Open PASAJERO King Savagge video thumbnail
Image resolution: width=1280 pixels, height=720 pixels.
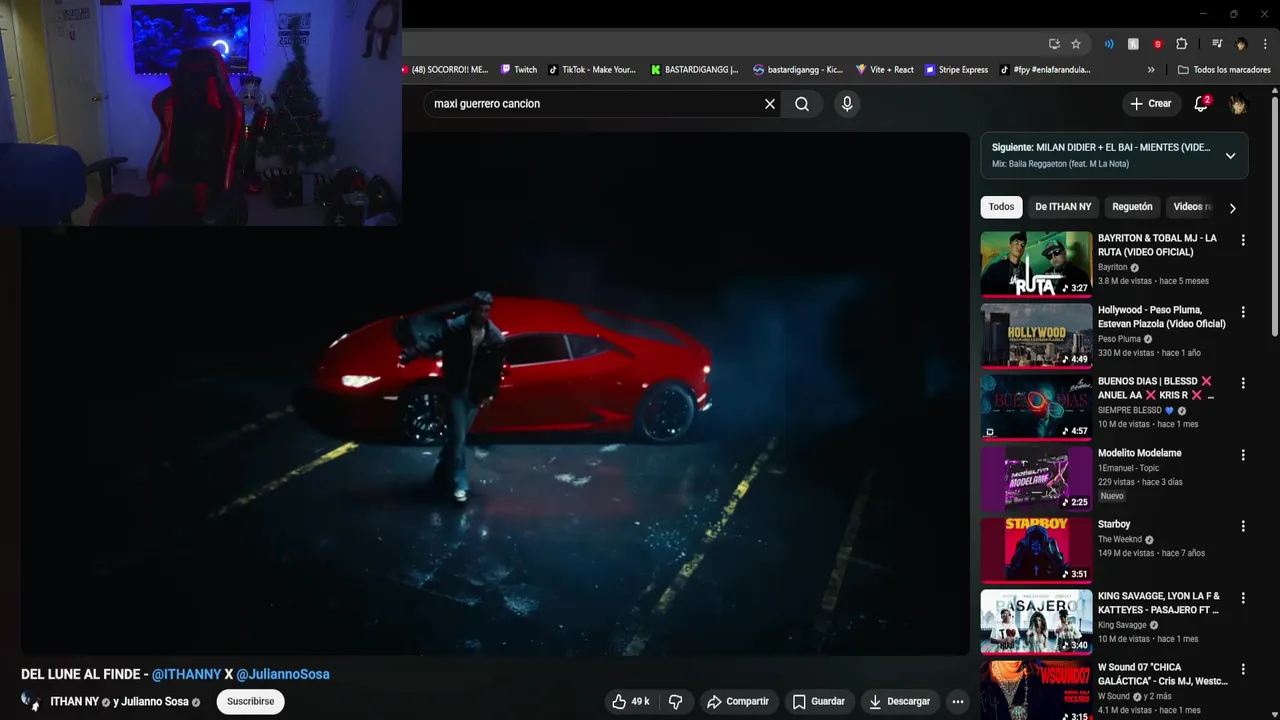1036,622
